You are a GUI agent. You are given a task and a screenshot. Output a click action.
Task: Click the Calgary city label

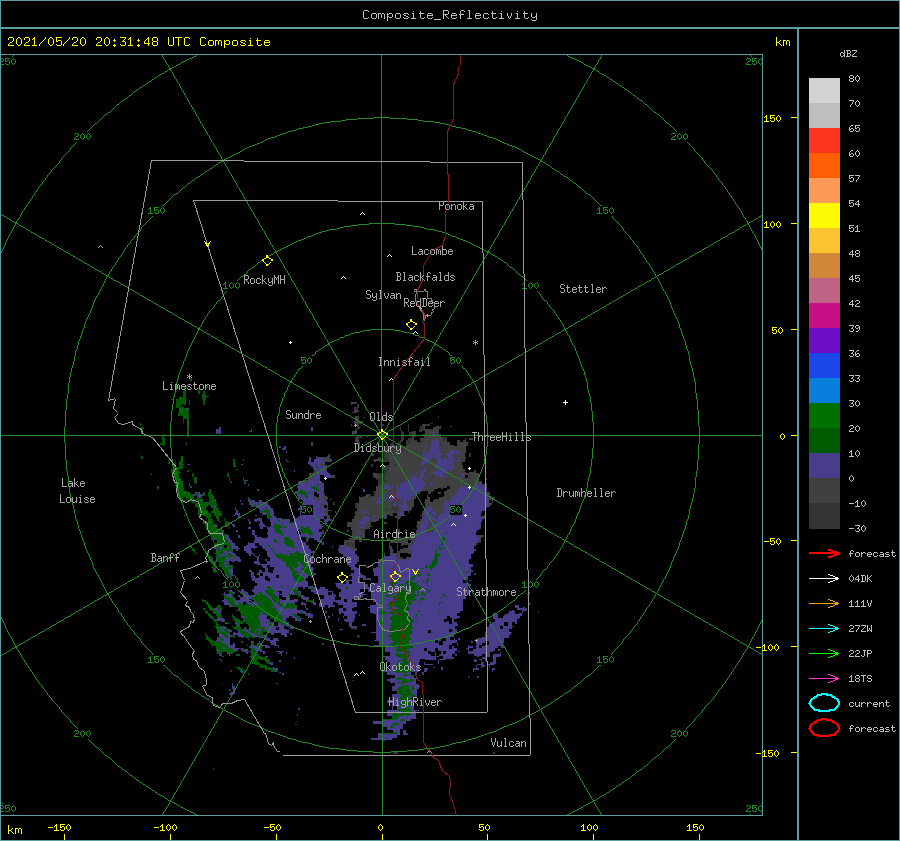point(390,588)
